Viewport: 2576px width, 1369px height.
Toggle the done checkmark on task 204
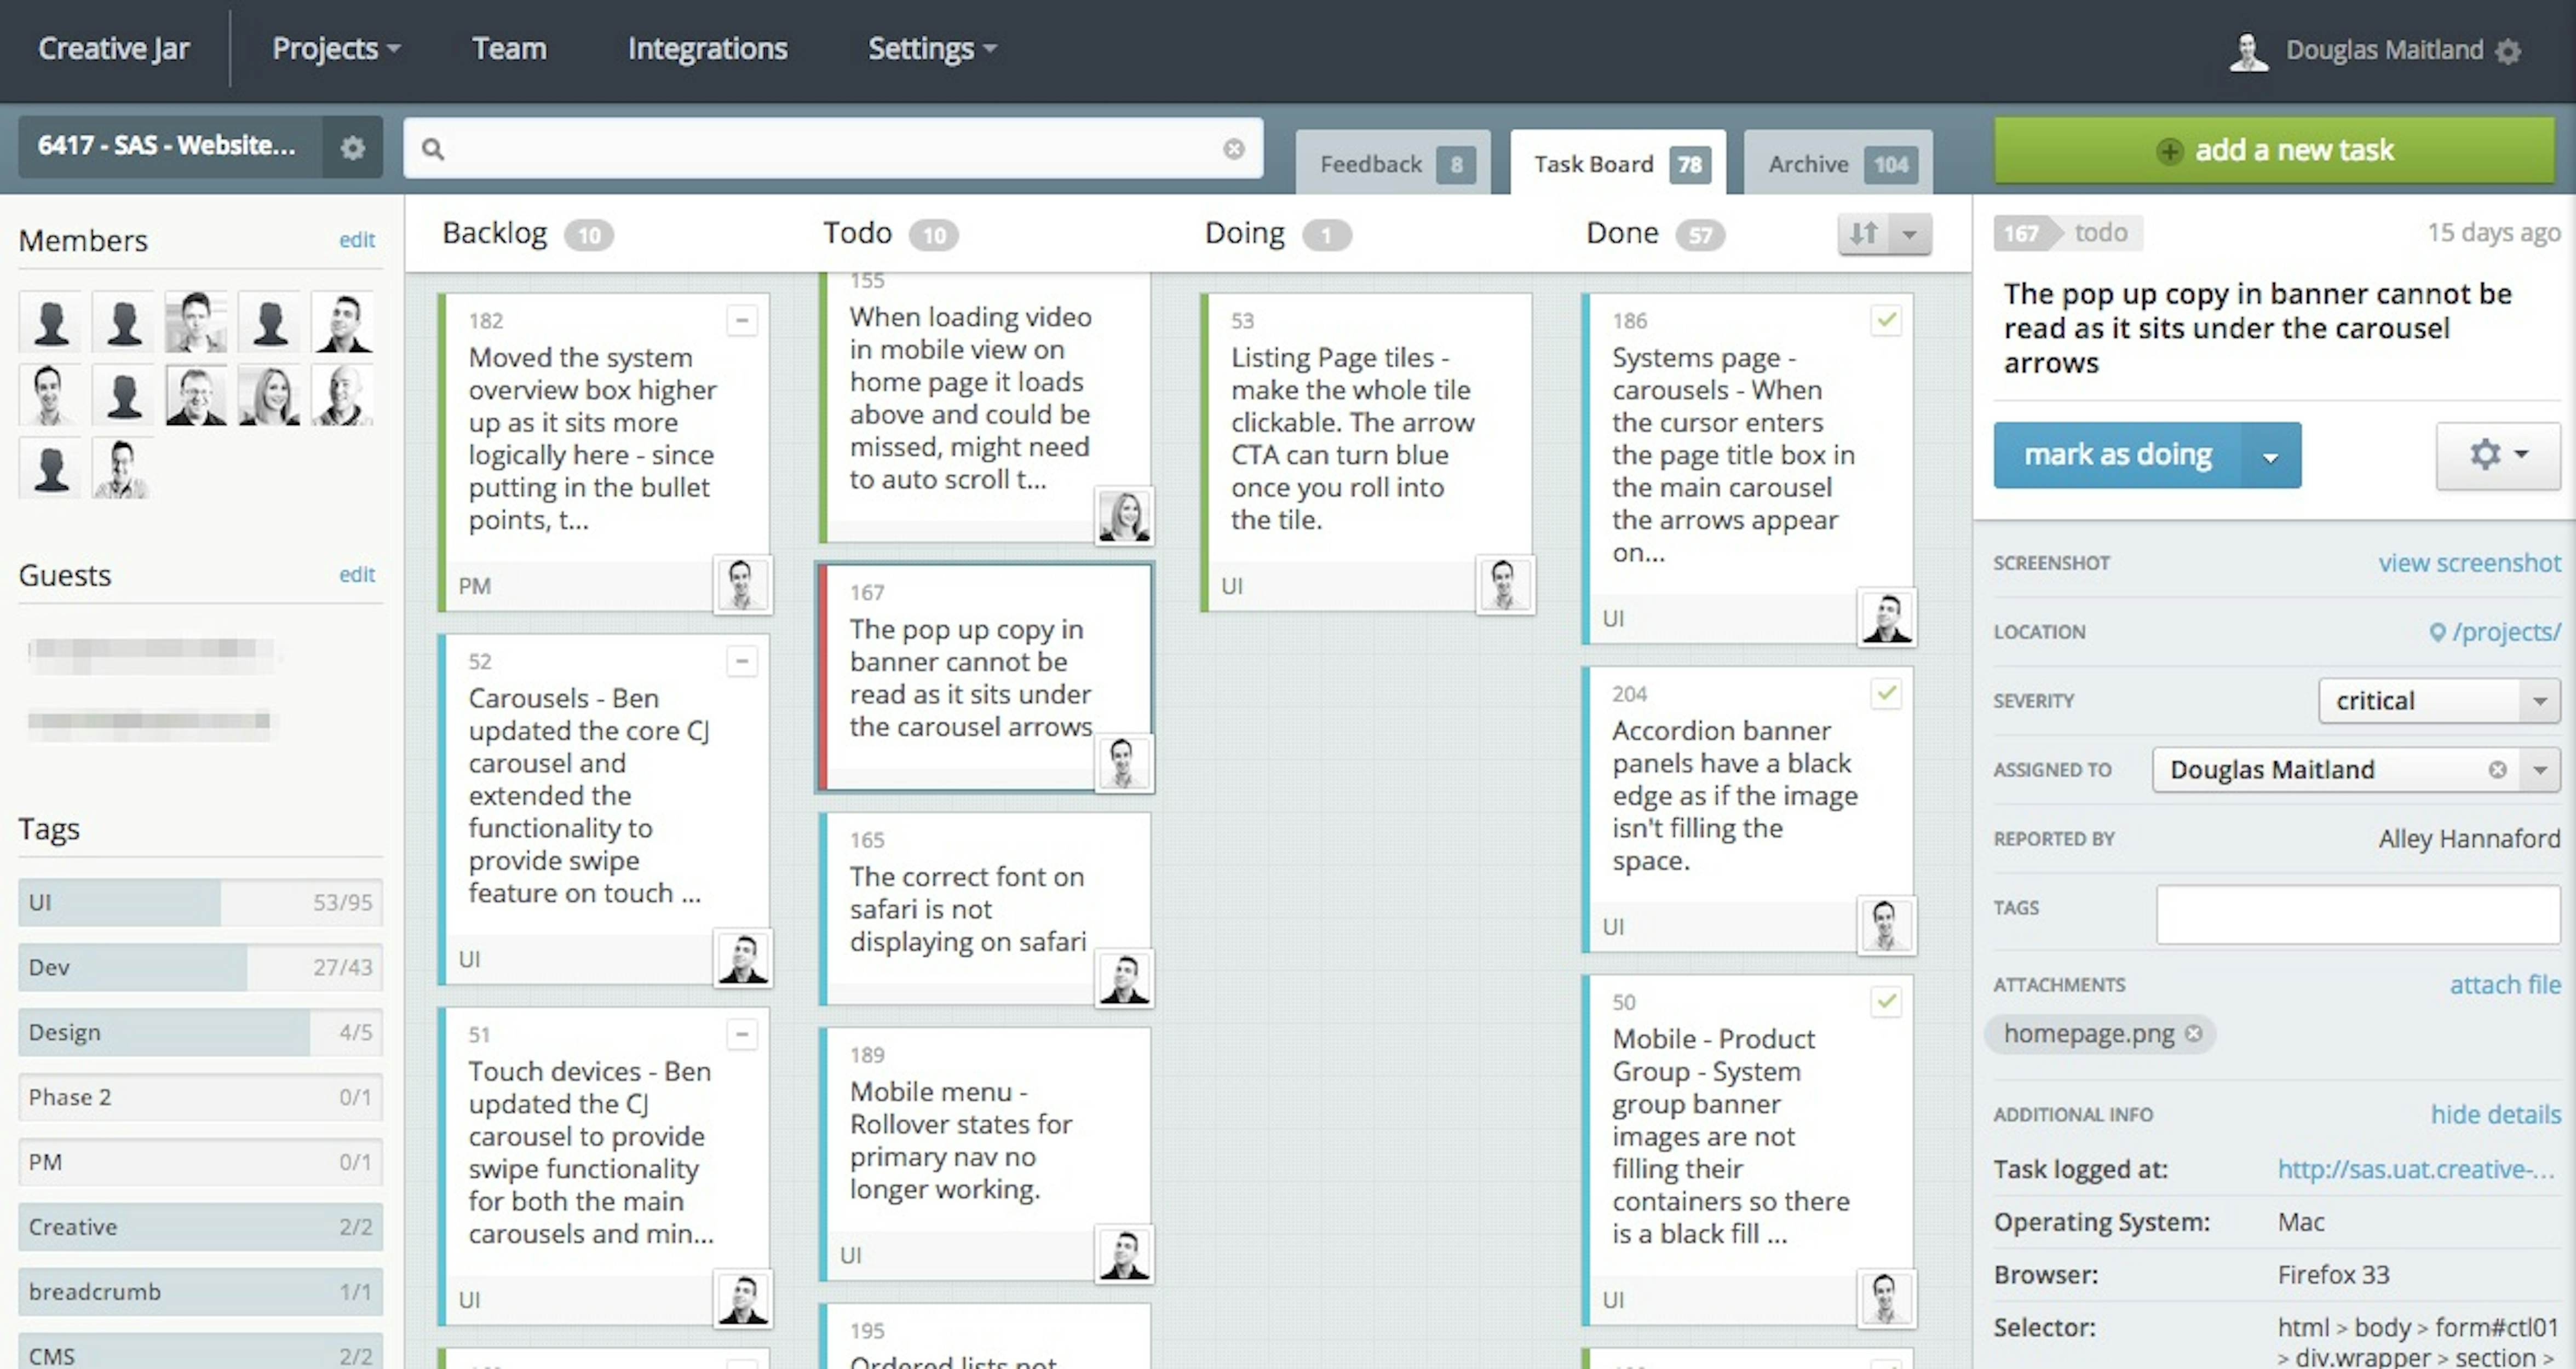tap(1886, 693)
